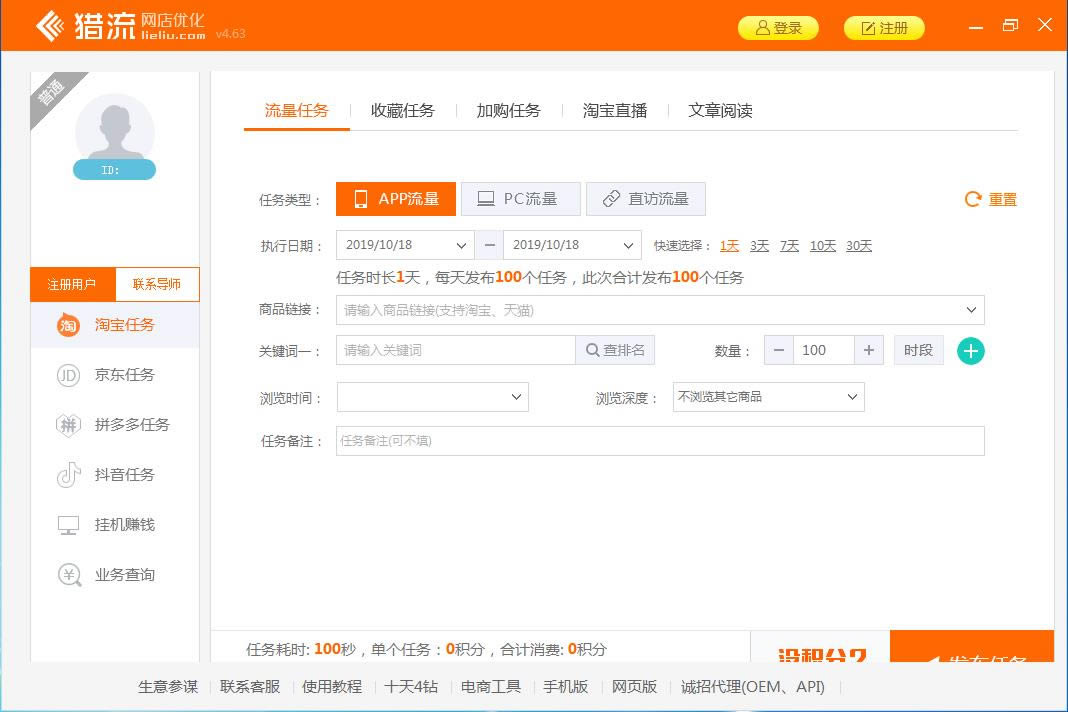1068x712 pixels.
Task: Switch to the 加购任务 tab
Action: [508, 110]
